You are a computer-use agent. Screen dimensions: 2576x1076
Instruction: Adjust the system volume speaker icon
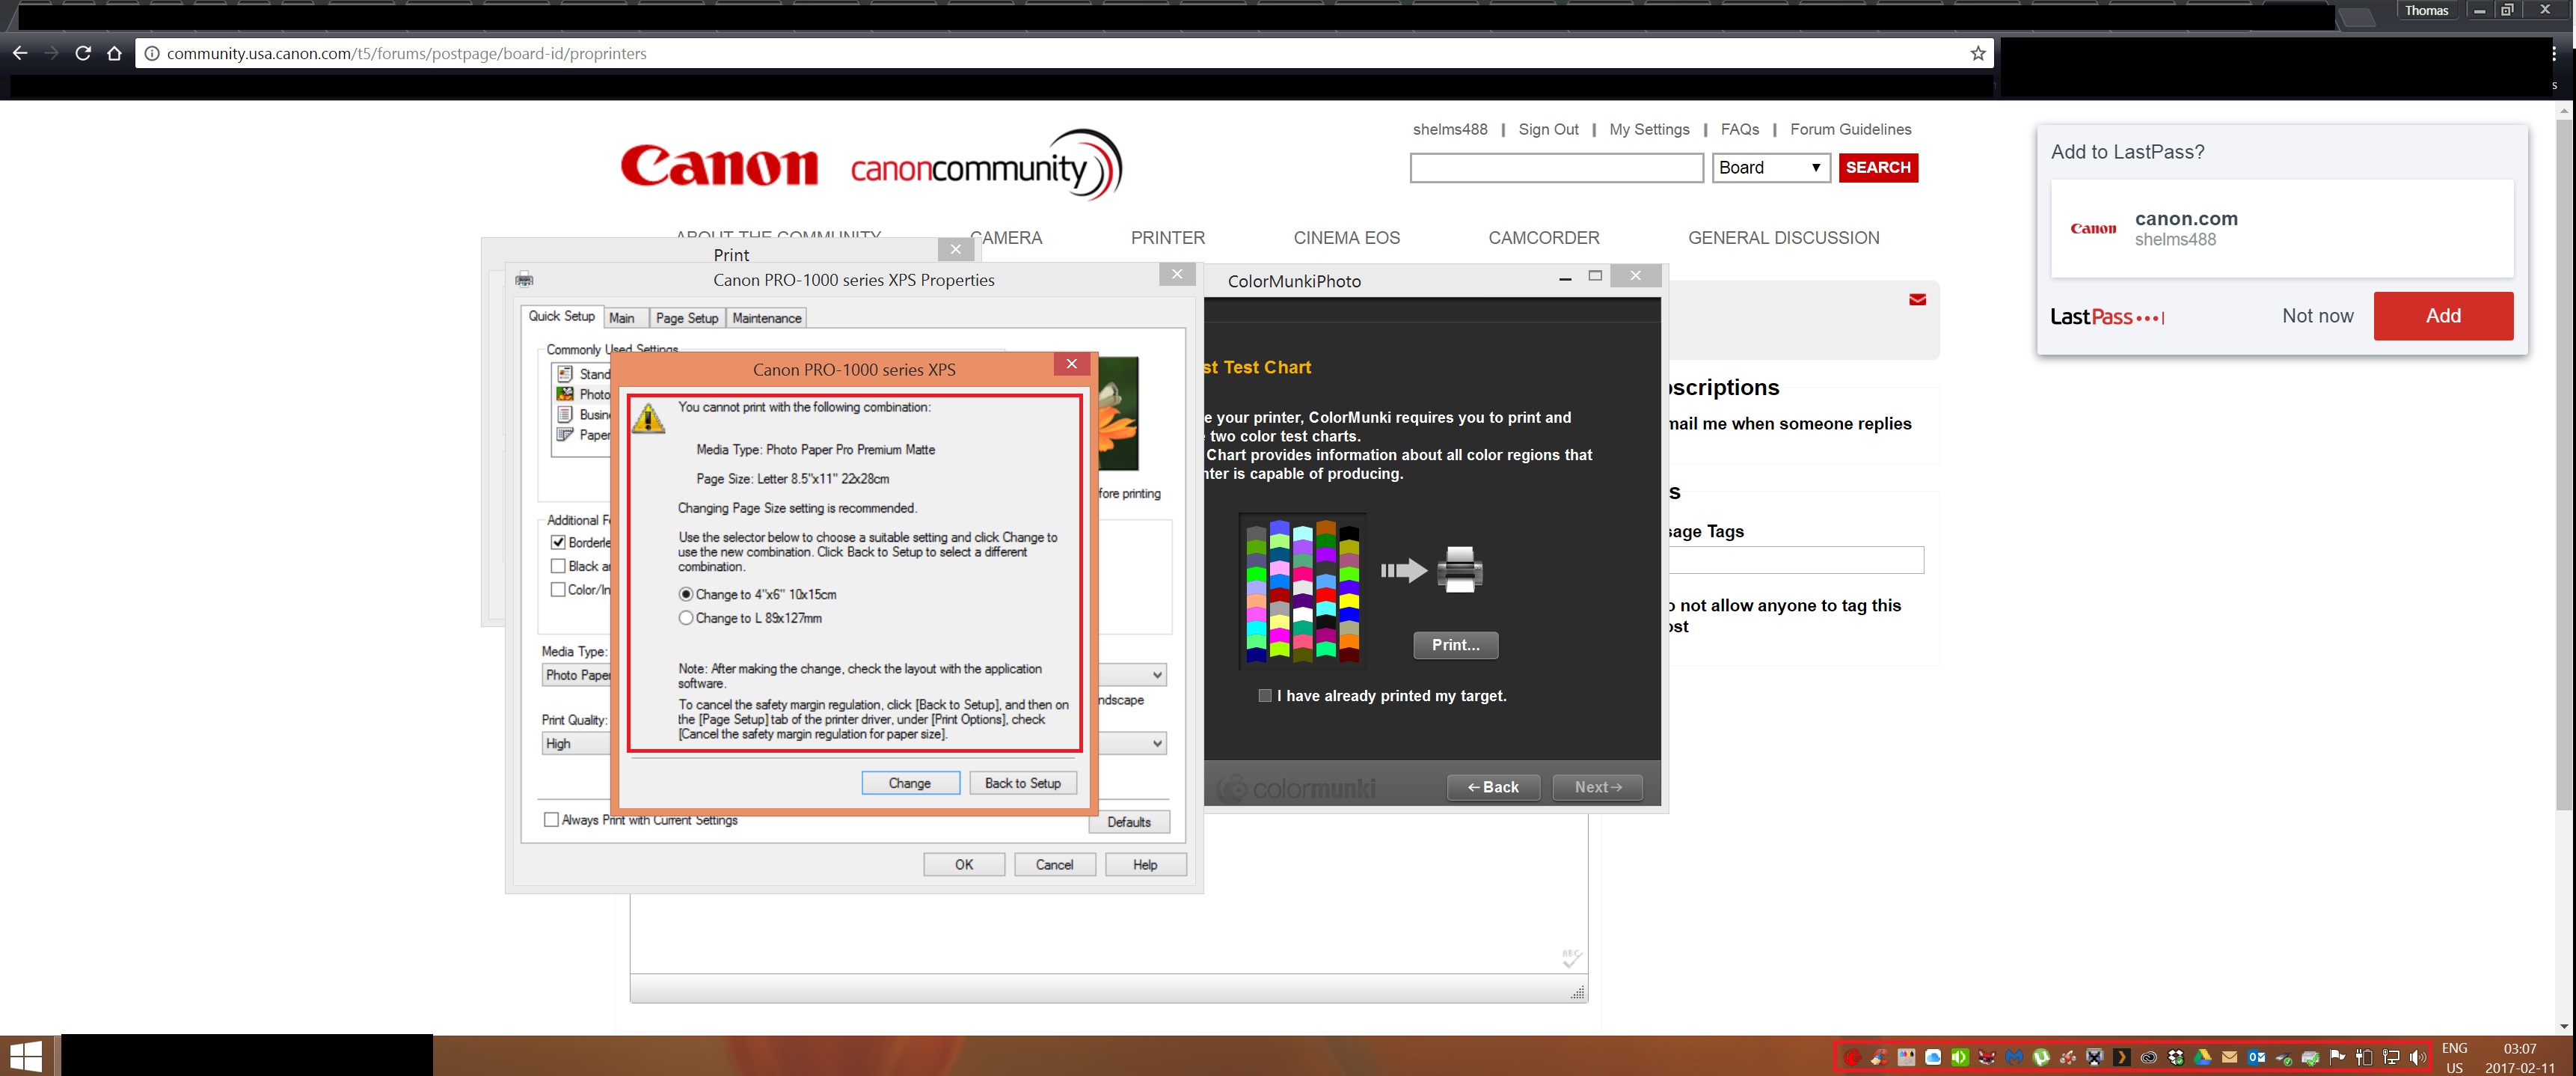(x=2420, y=1057)
